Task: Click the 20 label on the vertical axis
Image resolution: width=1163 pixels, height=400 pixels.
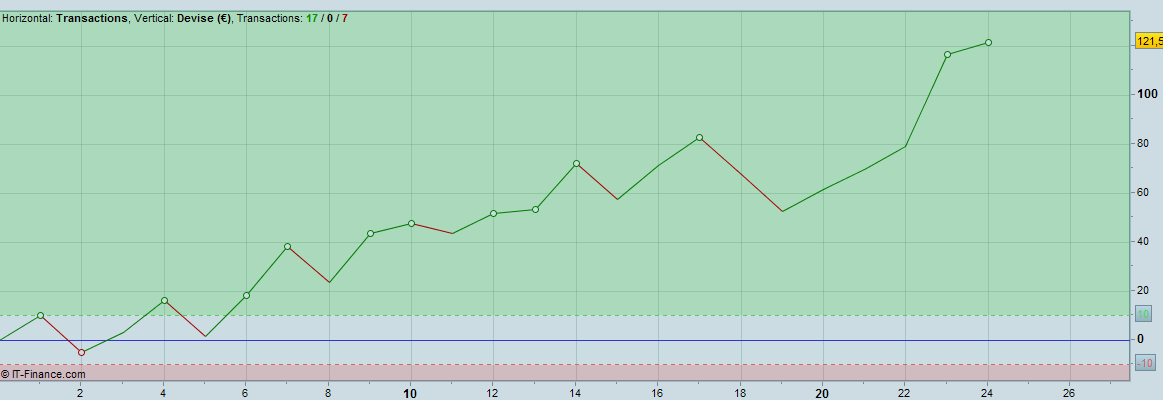Action: click(1144, 290)
